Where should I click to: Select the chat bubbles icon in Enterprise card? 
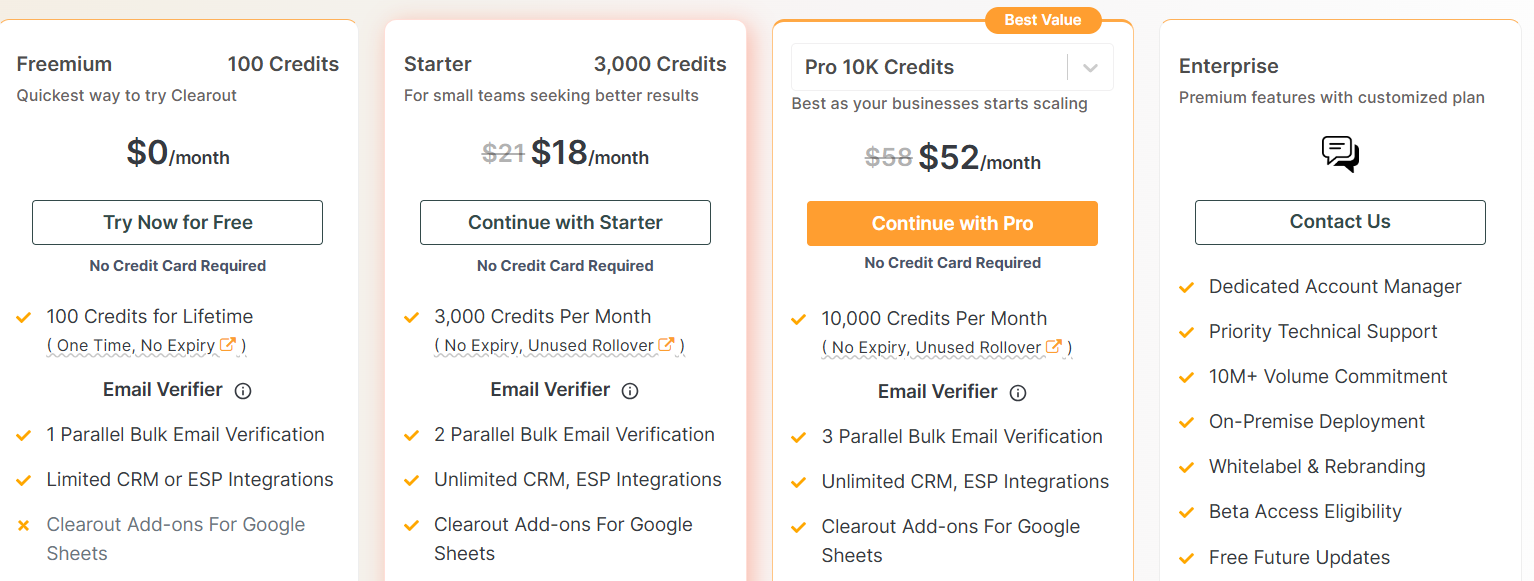click(1339, 153)
